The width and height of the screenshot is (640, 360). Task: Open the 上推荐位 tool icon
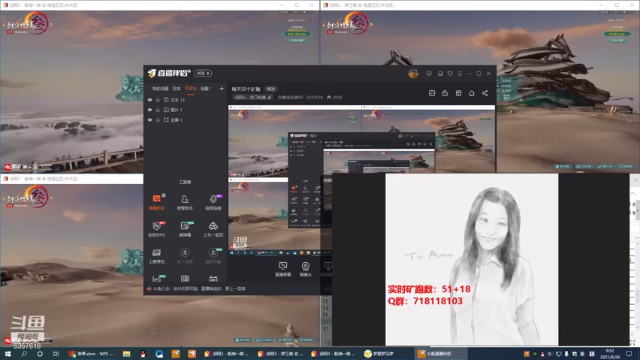click(157, 256)
